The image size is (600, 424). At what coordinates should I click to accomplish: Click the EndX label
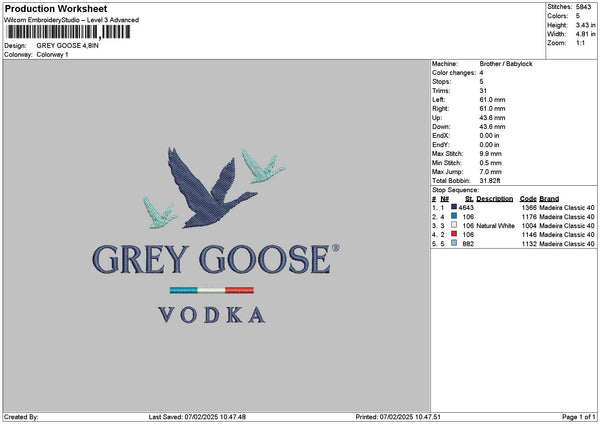(441, 136)
